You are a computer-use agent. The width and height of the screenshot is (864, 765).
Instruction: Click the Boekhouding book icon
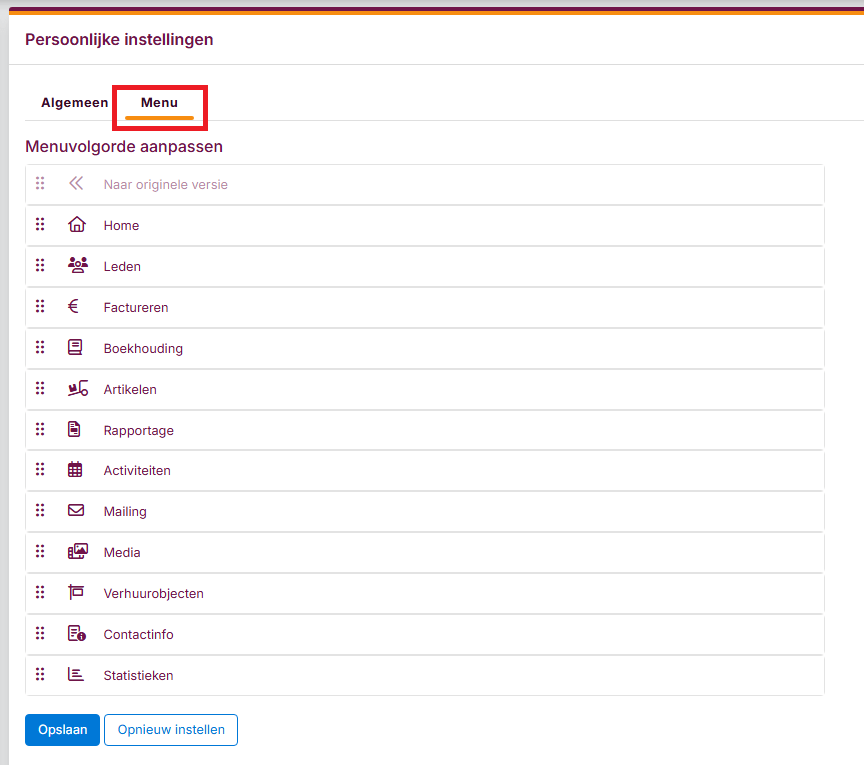pyautogui.click(x=76, y=348)
